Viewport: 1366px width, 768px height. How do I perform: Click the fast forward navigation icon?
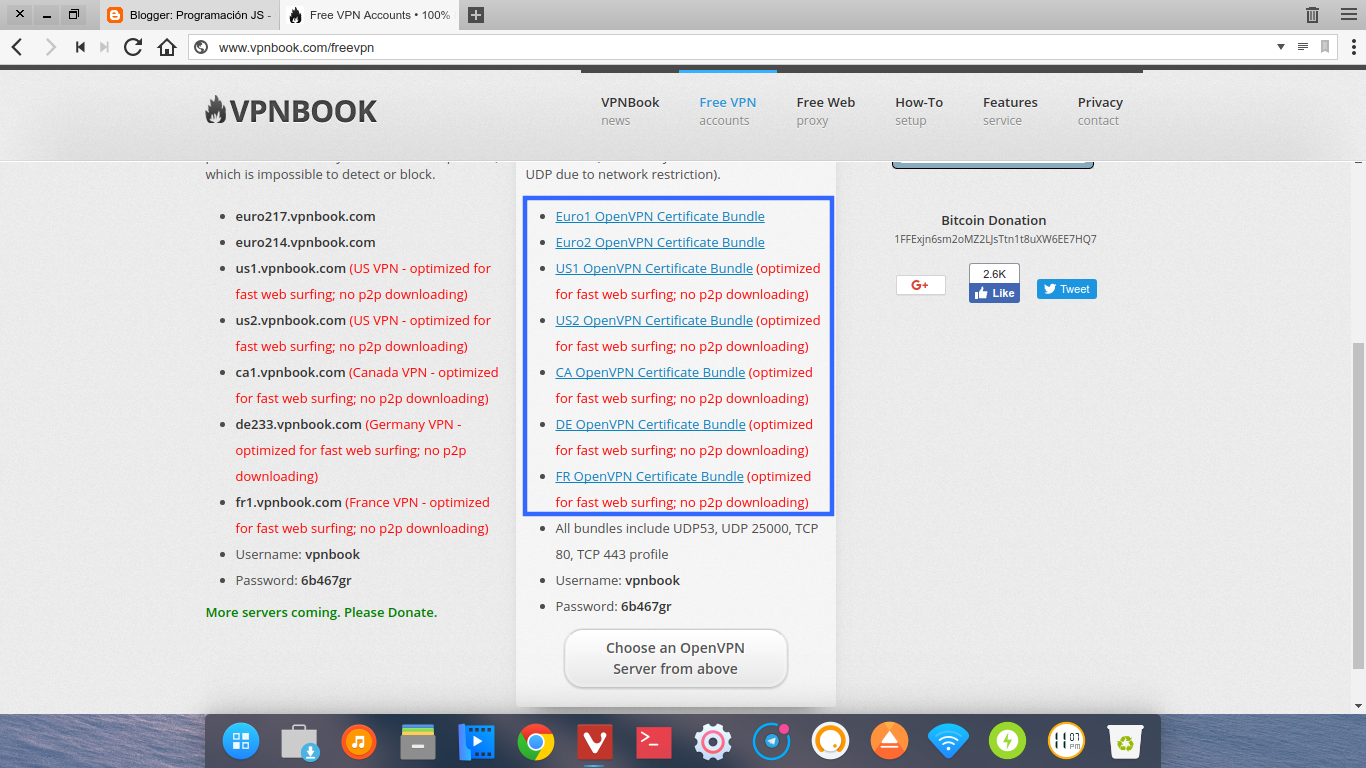[105, 47]
